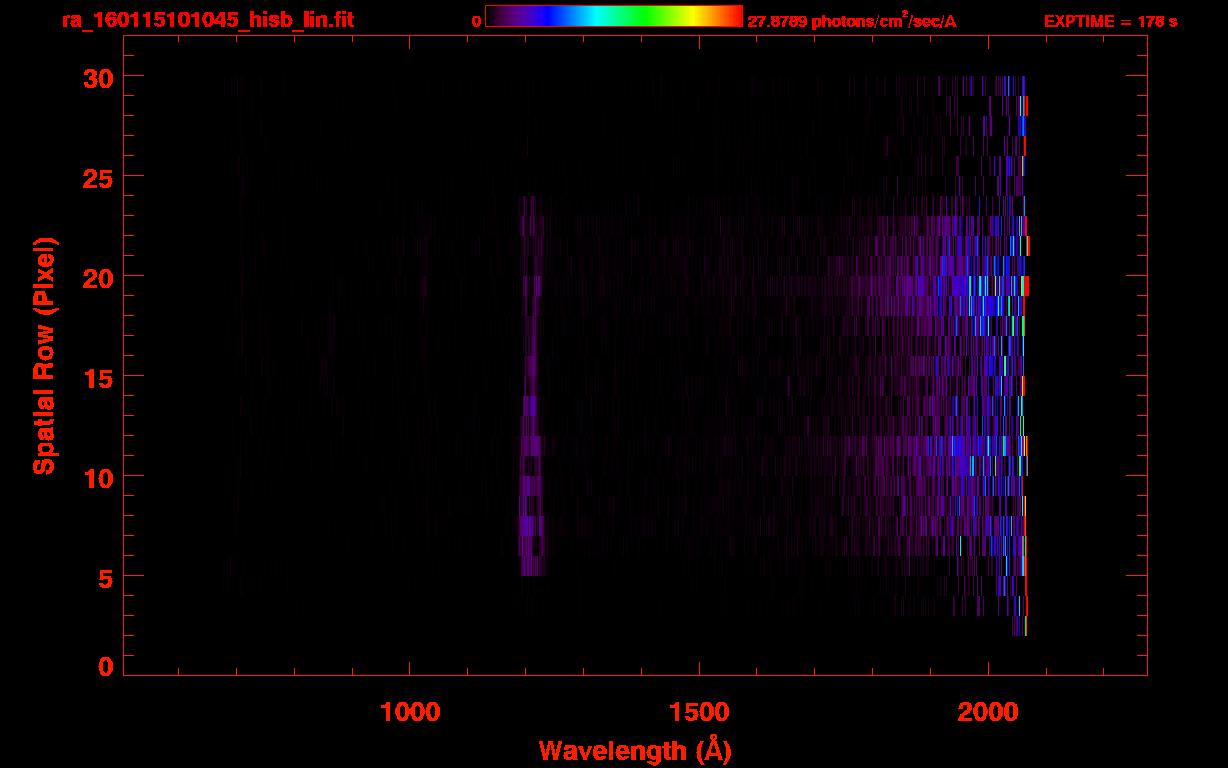Click the y-axis tick label 0

(105, 667)
